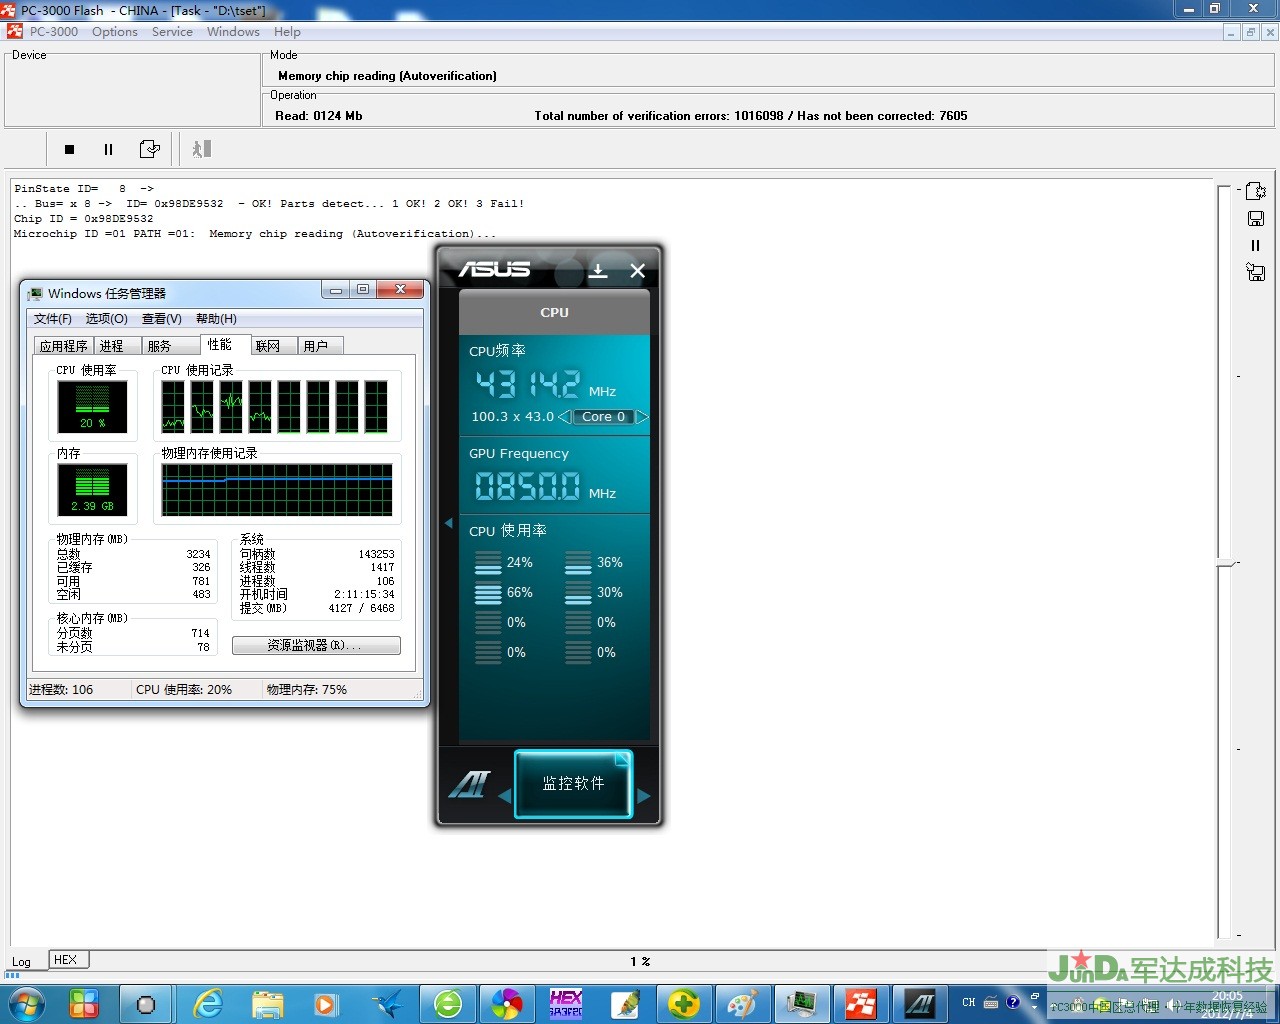Open the pencil notepad taskbar icon
Image resolution: width=1280 pixels, height=1024 pixels.
pos(626,1004)
